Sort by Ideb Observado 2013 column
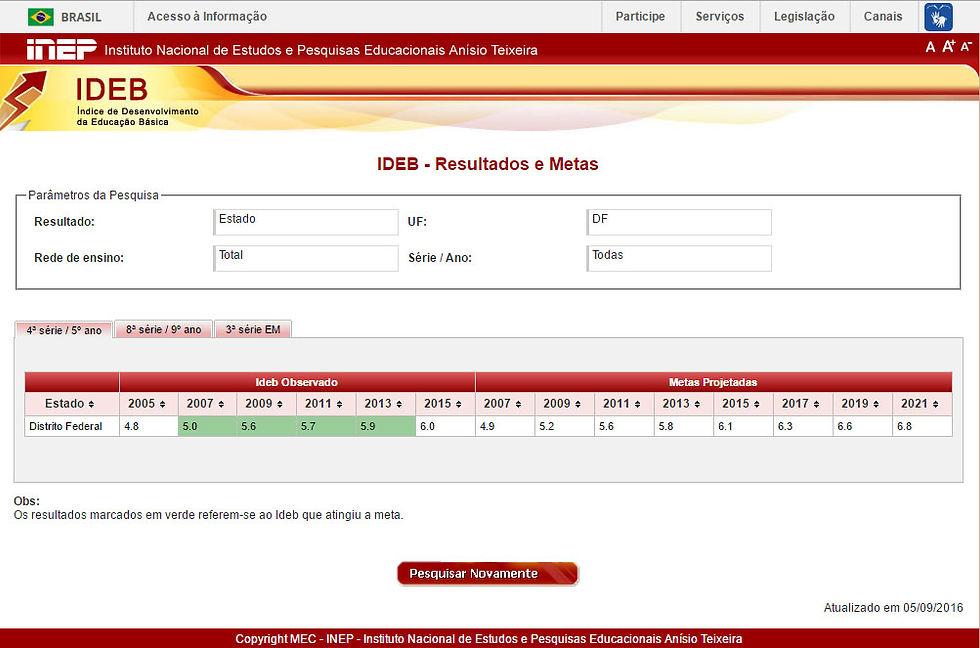This screenshot has height=648, width=980. [x=385, y=404]
